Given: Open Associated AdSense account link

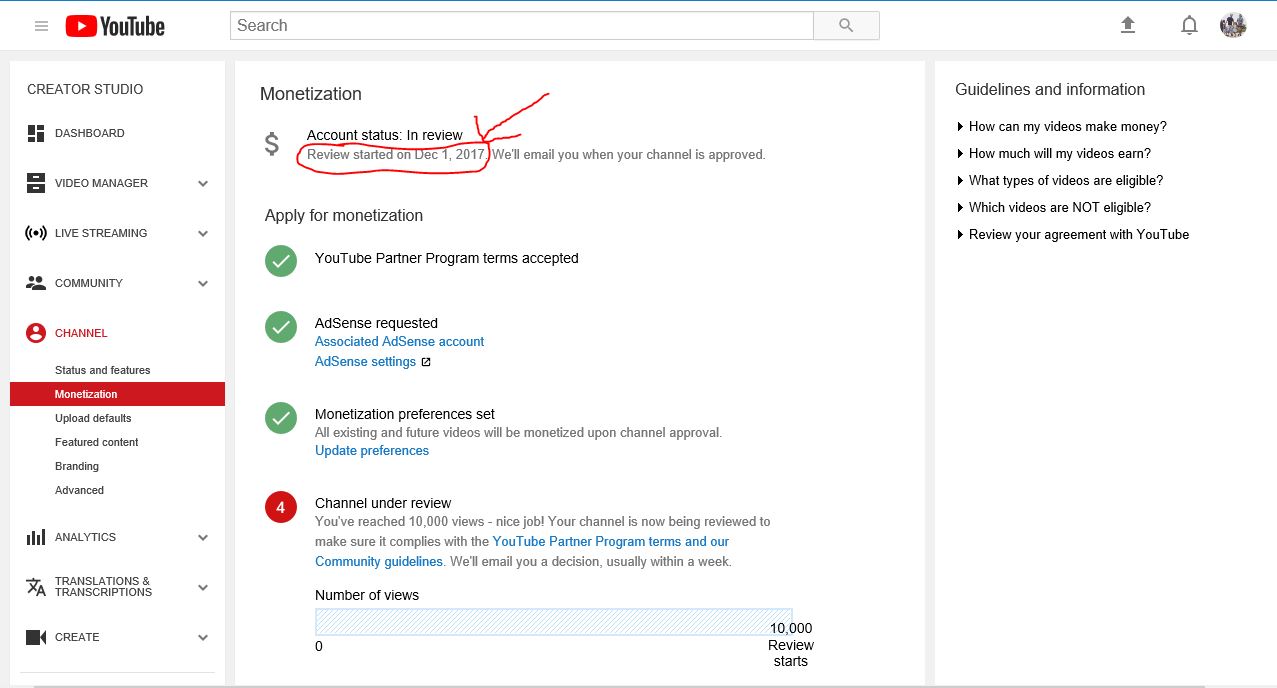Looking at the screenshot, I should pyautogui.click(x=399, y=341).
